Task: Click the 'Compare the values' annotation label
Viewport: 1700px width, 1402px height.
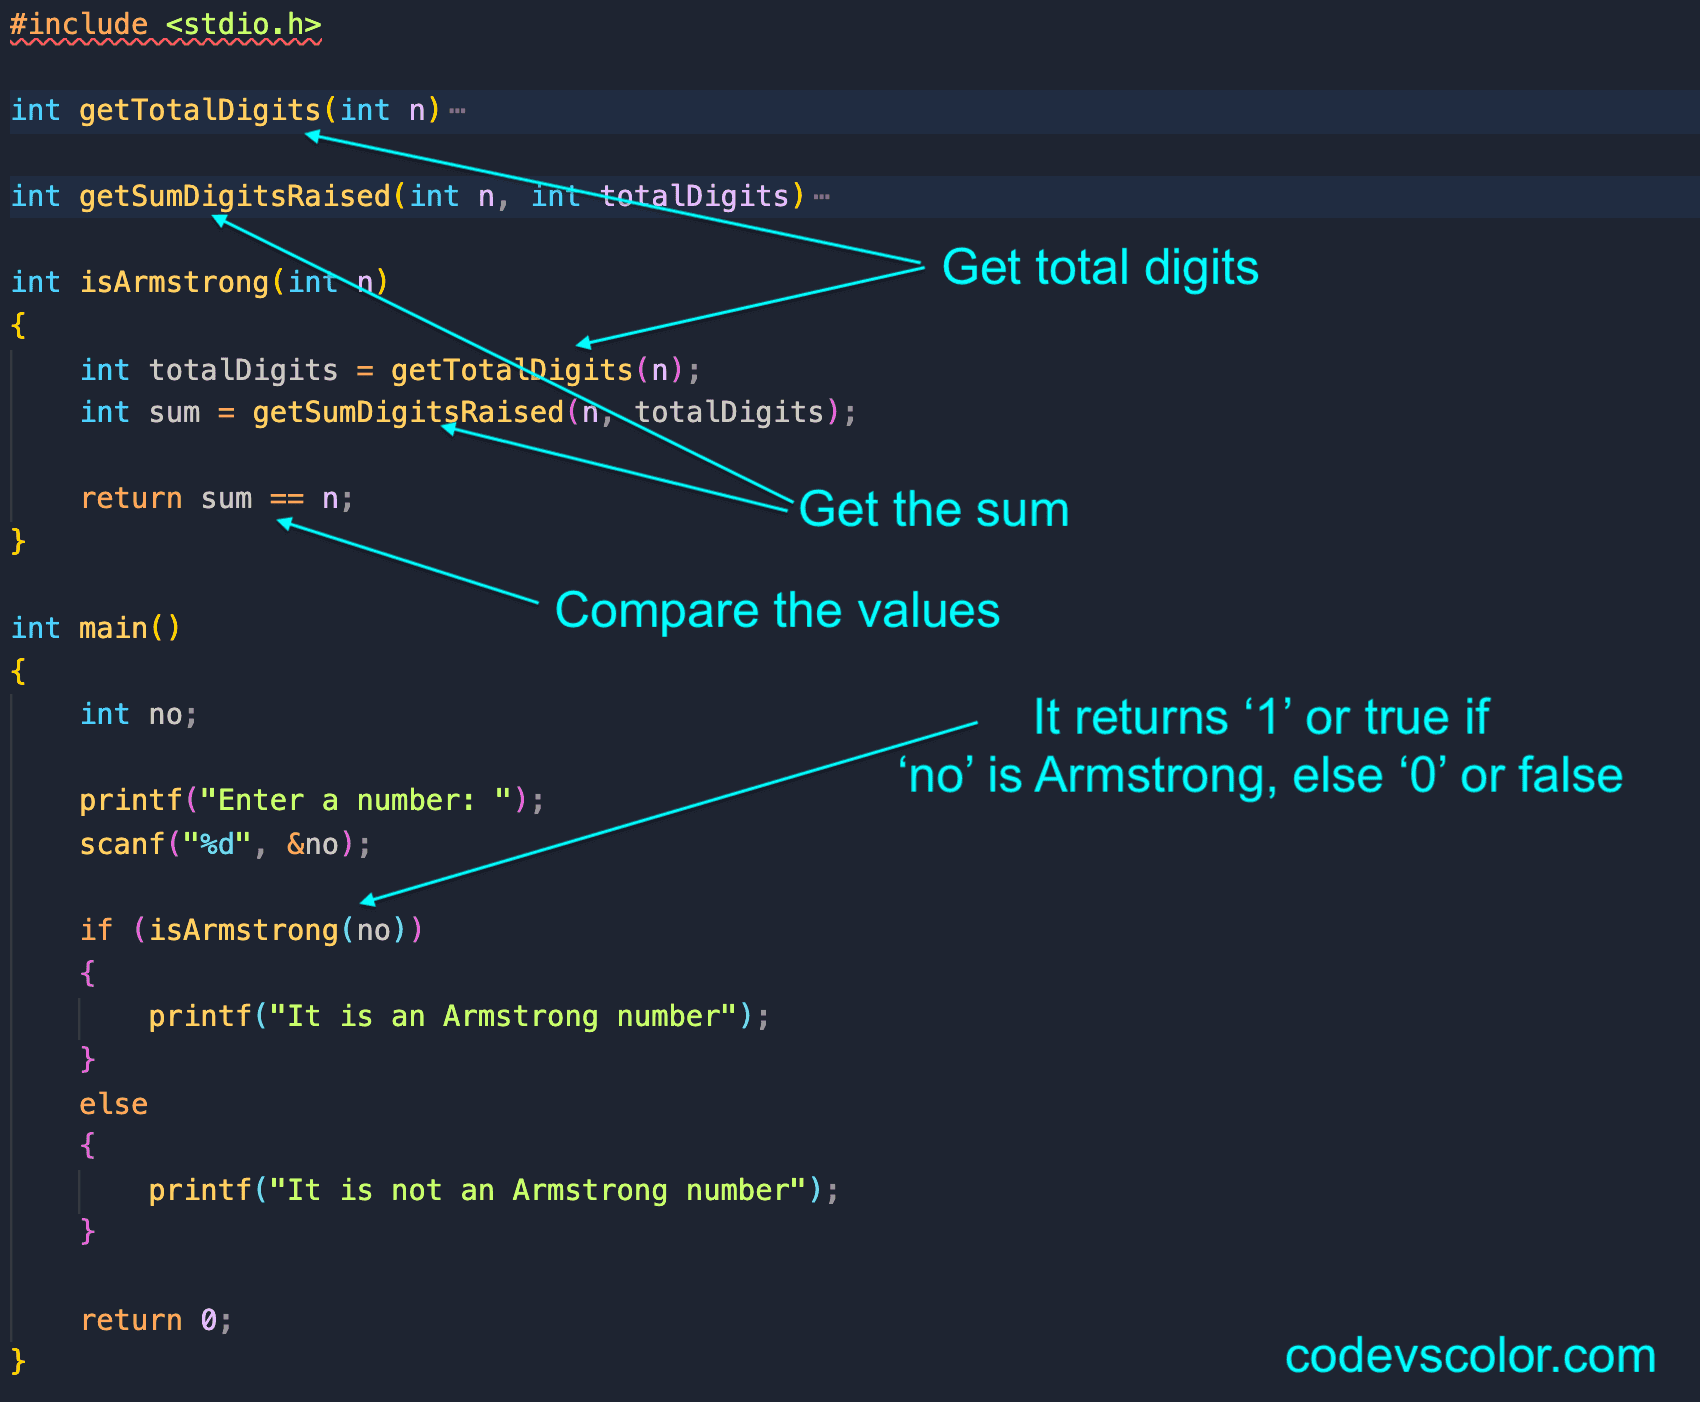Action: pyautogui.click(x=777, y=611)
